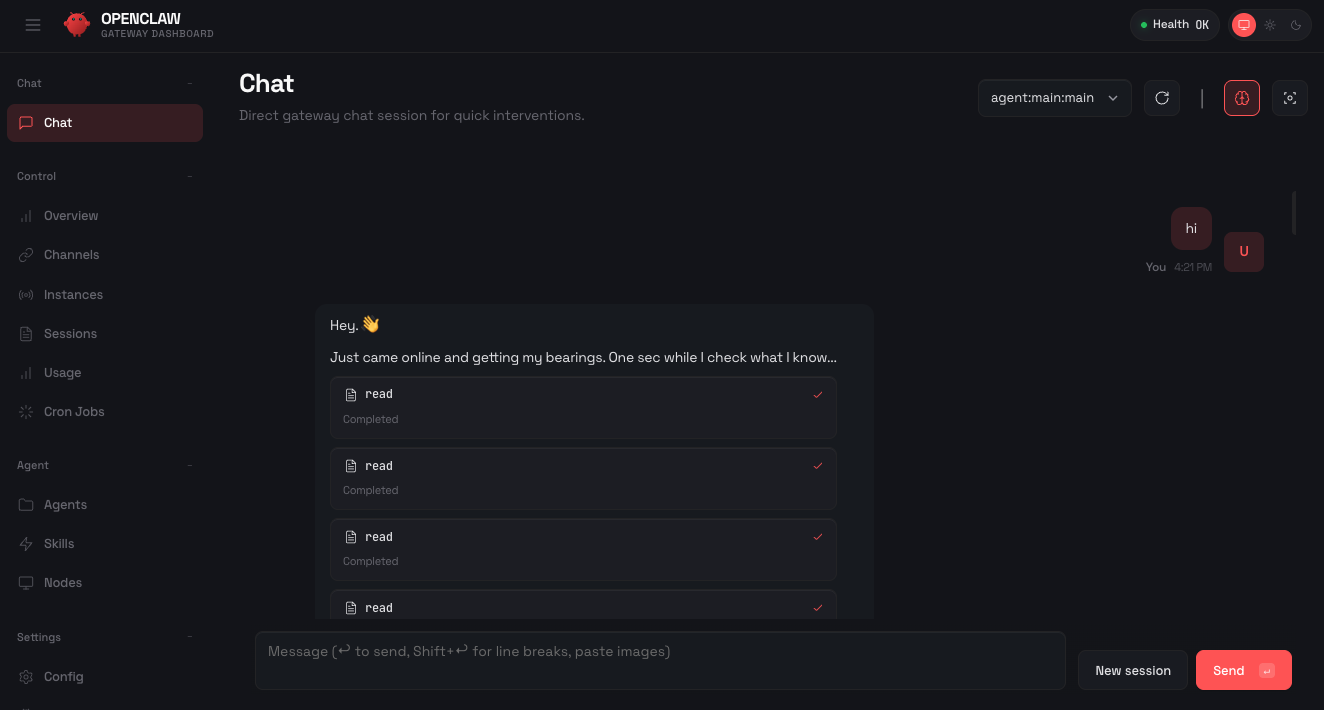Click the hamburger menu icon
The width and height of the screenshot is (1324, 710).
pyautogui.click(x=33, y=25)
